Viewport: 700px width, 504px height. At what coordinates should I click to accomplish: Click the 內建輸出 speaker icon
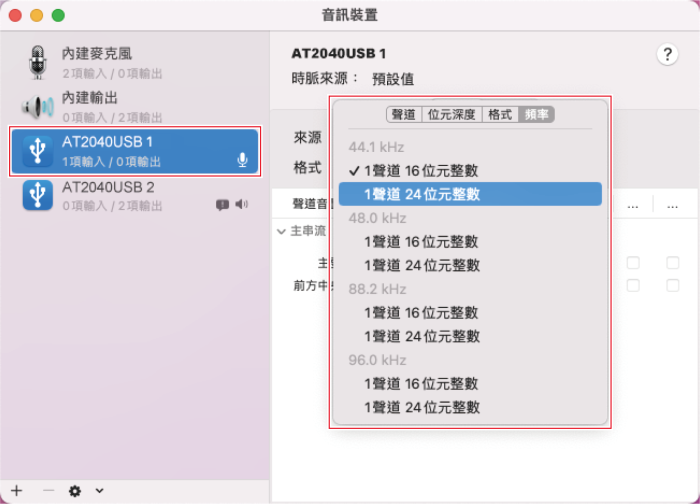click(x=37, y=106)
